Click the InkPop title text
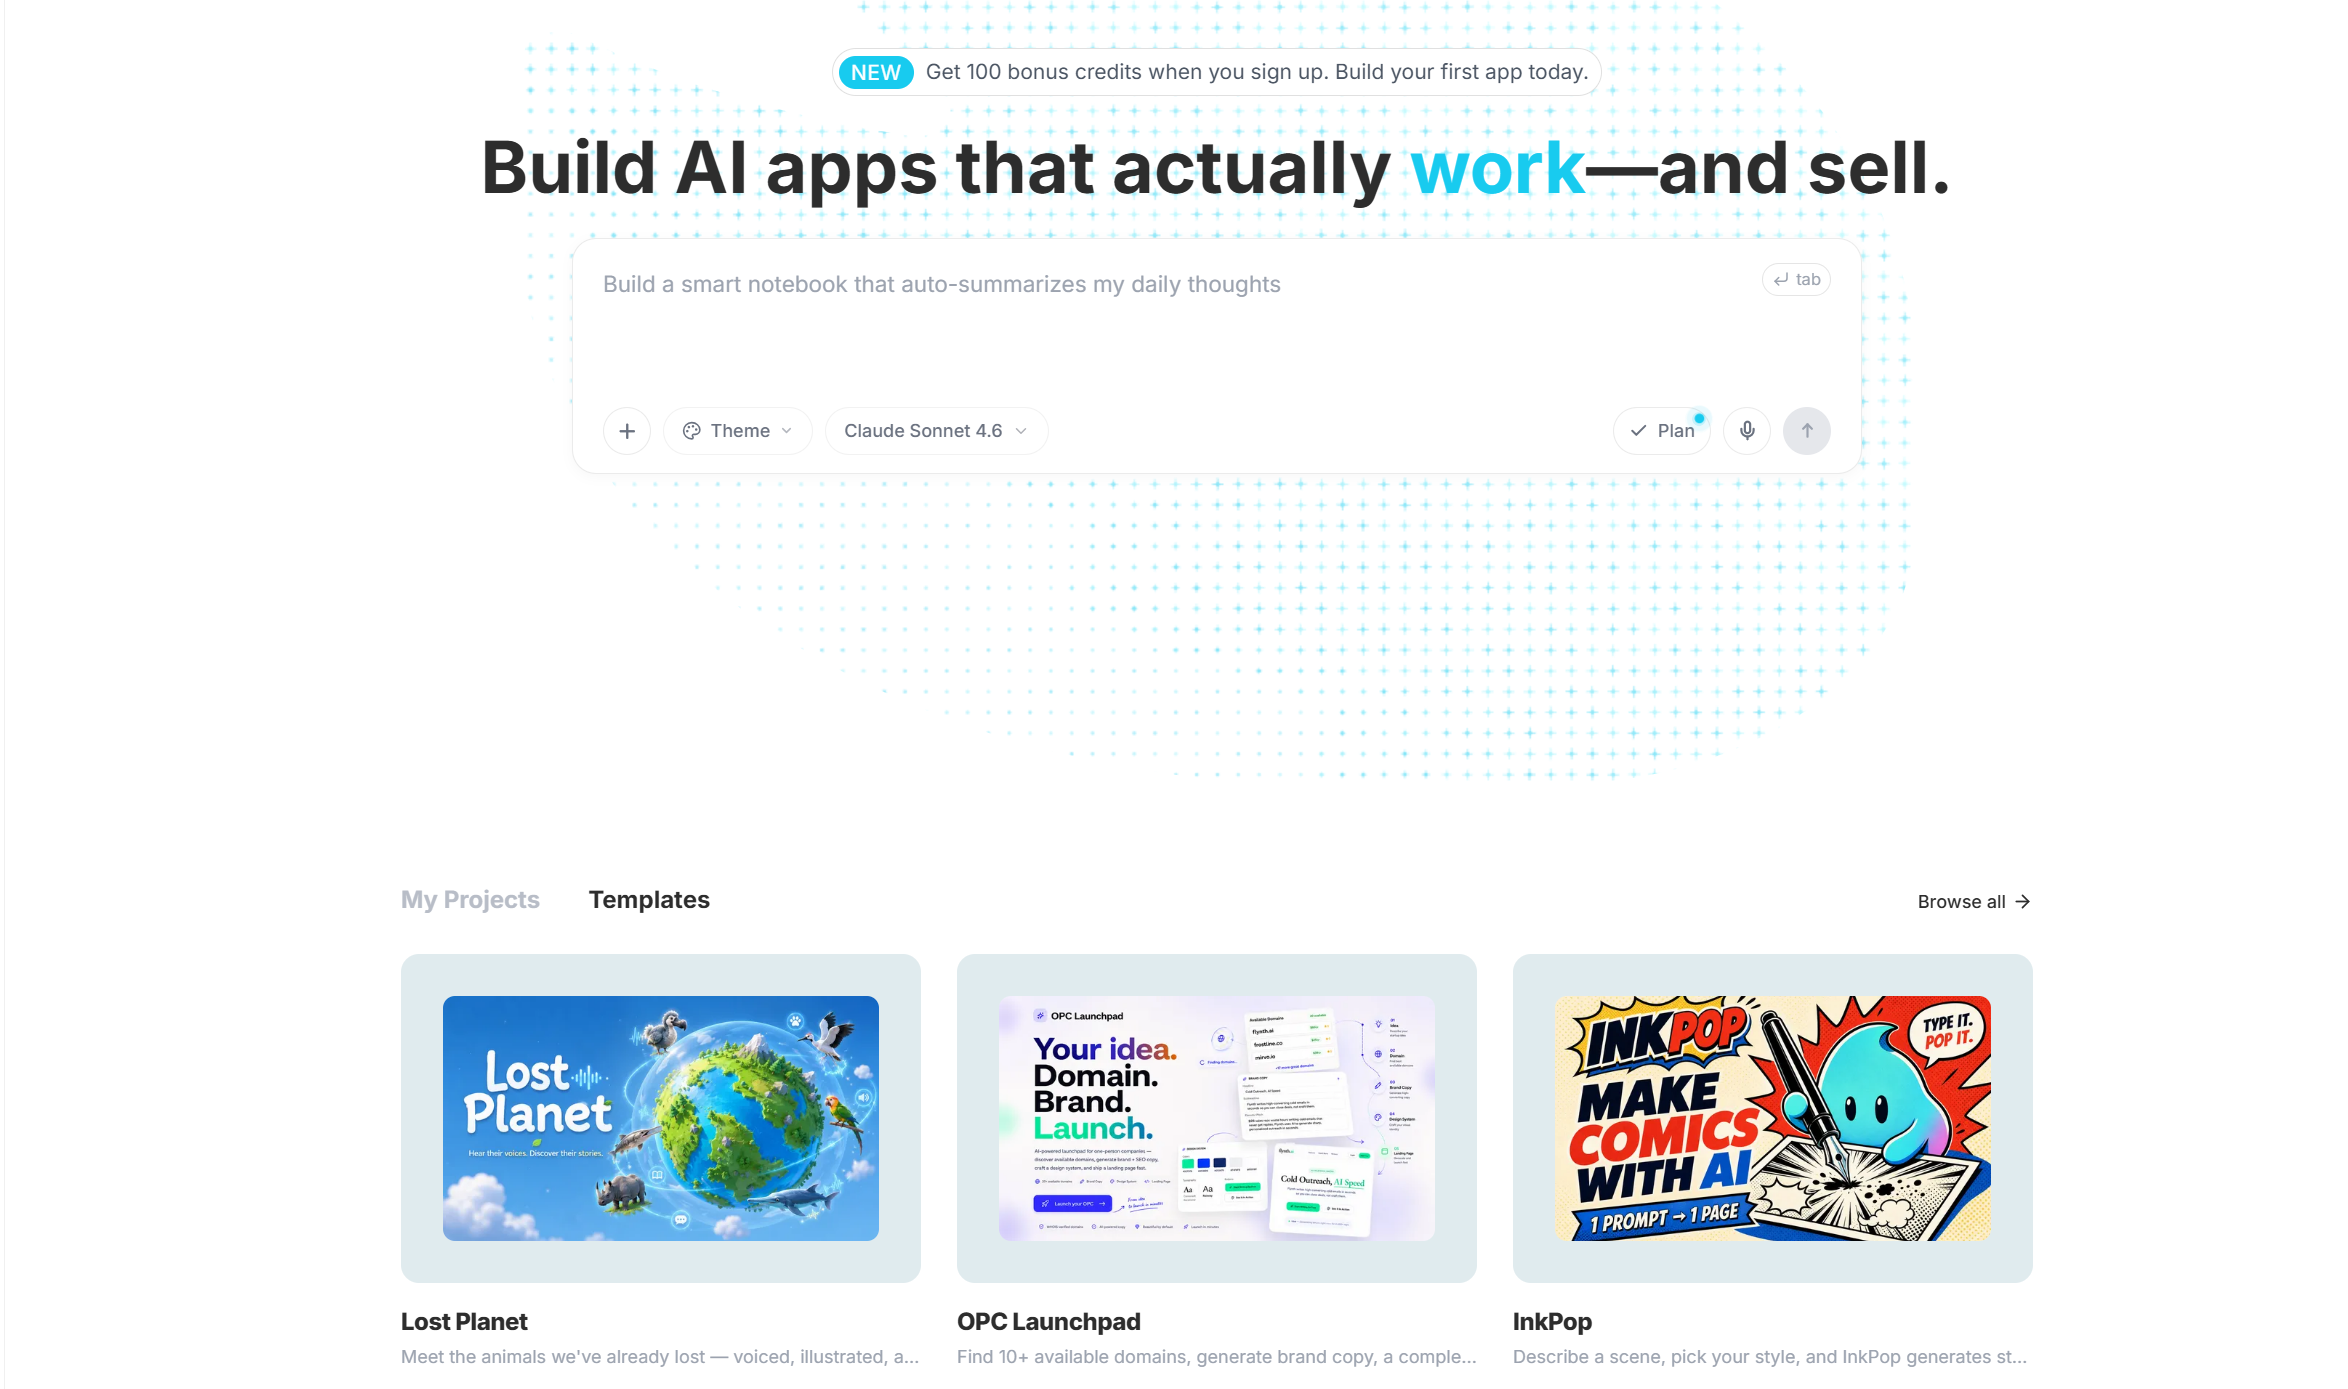2348x1389 pixels. pos(1552,1322)
